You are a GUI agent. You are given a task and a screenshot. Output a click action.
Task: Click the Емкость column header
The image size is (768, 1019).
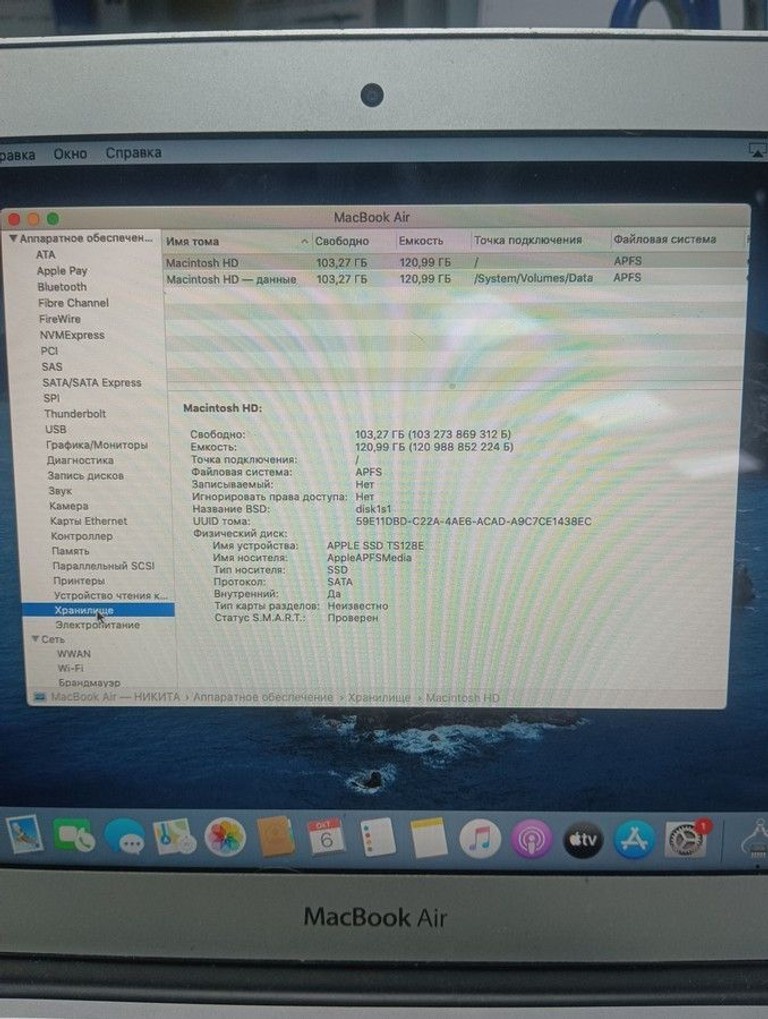click(421, 240)
